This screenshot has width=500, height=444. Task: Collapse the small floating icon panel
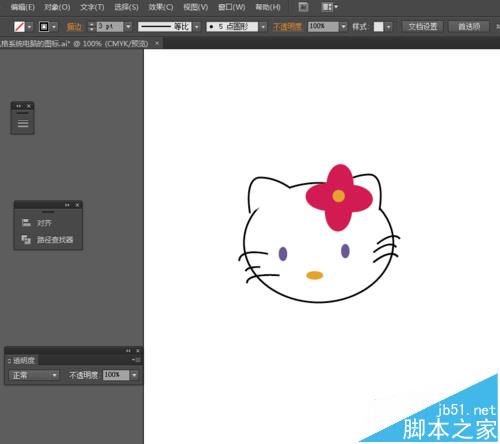[19, 106]
